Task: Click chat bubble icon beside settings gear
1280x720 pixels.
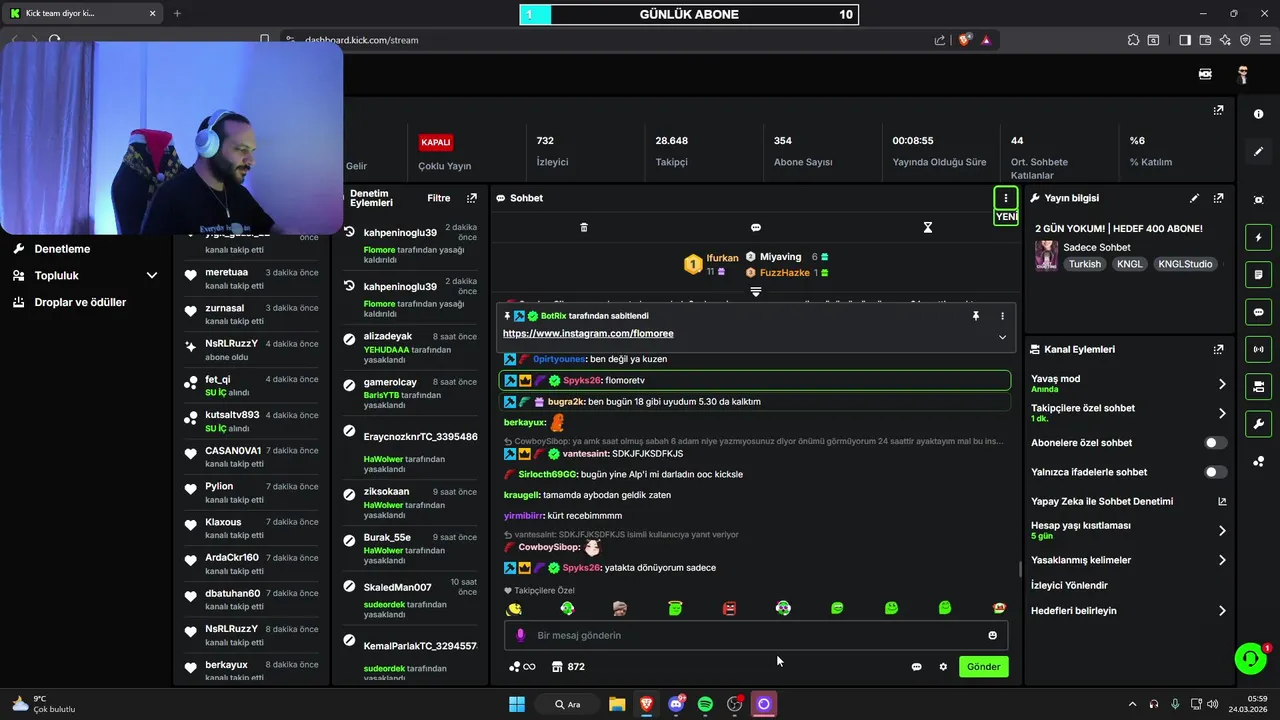Action: [916, 667]
